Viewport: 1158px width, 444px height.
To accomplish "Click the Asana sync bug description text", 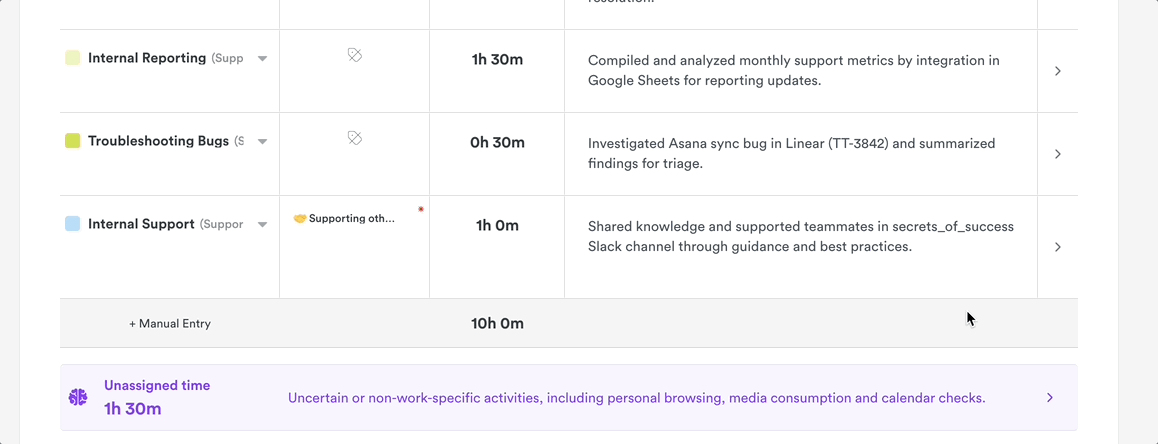I will 791,153.
